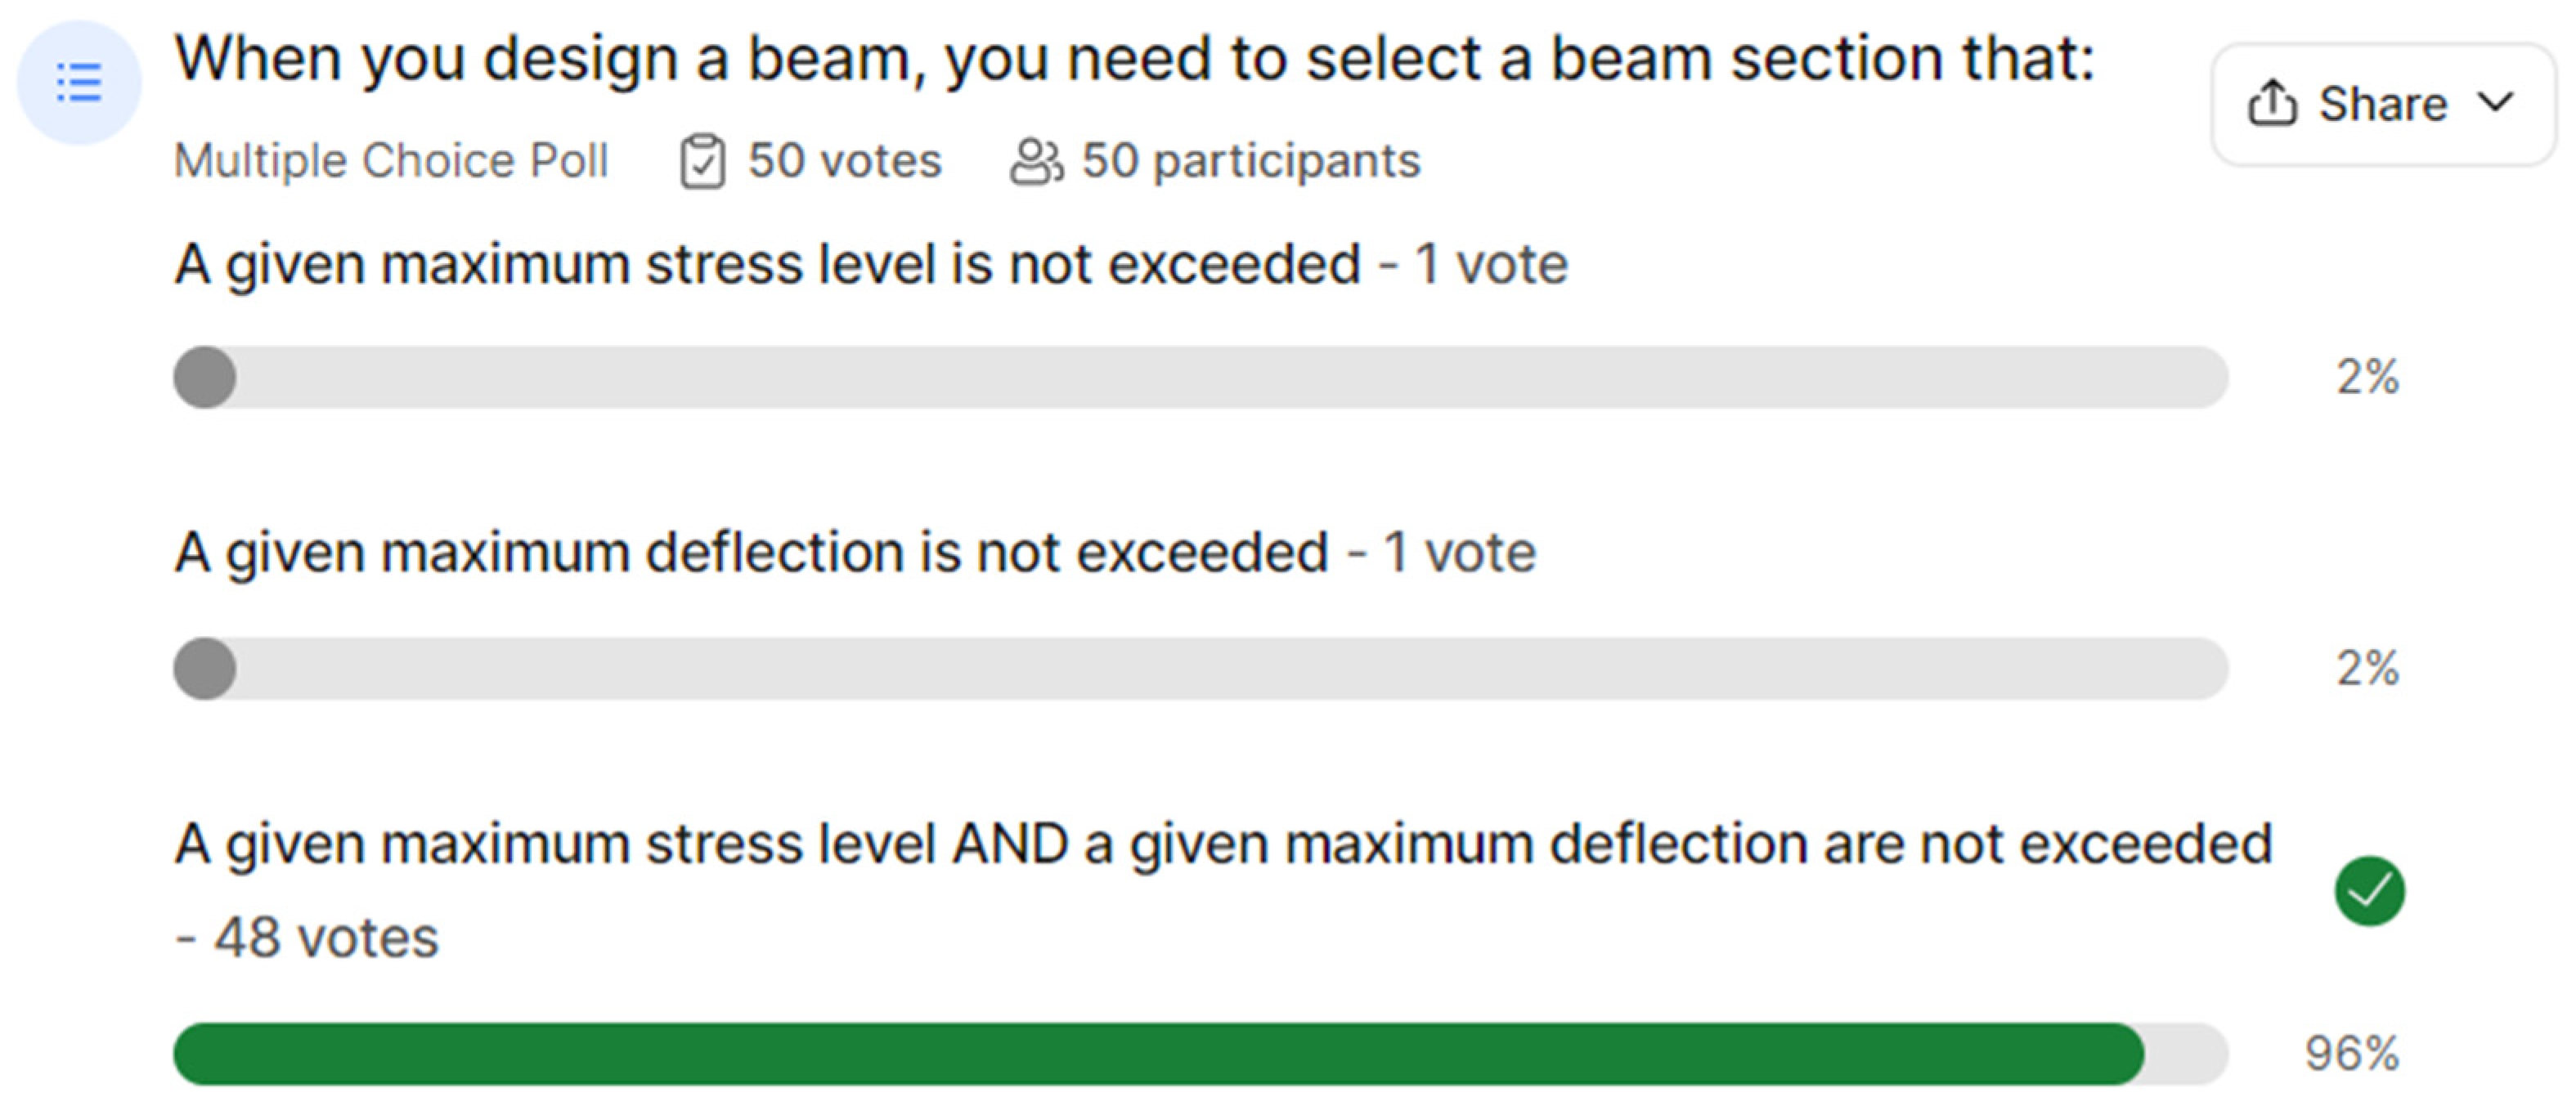Click the "Multiple Choice Poll" type label
Screen dimensions: 2576x1106
(x=391, y=161)
